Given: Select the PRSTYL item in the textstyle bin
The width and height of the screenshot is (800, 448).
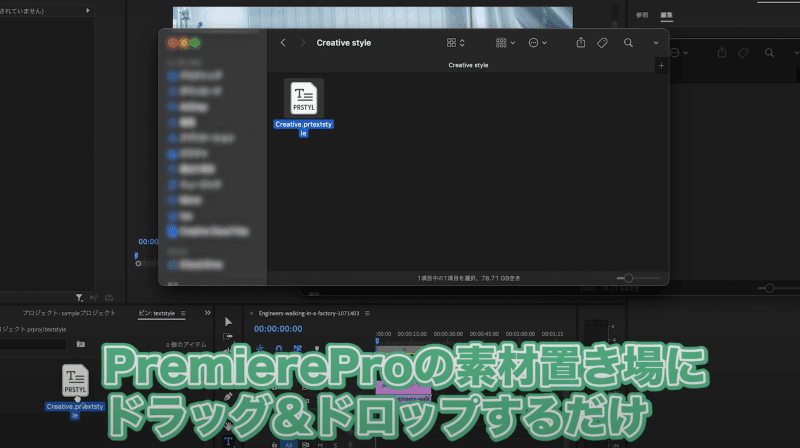Looking at the screenshot, I should [x=76, y=381].
